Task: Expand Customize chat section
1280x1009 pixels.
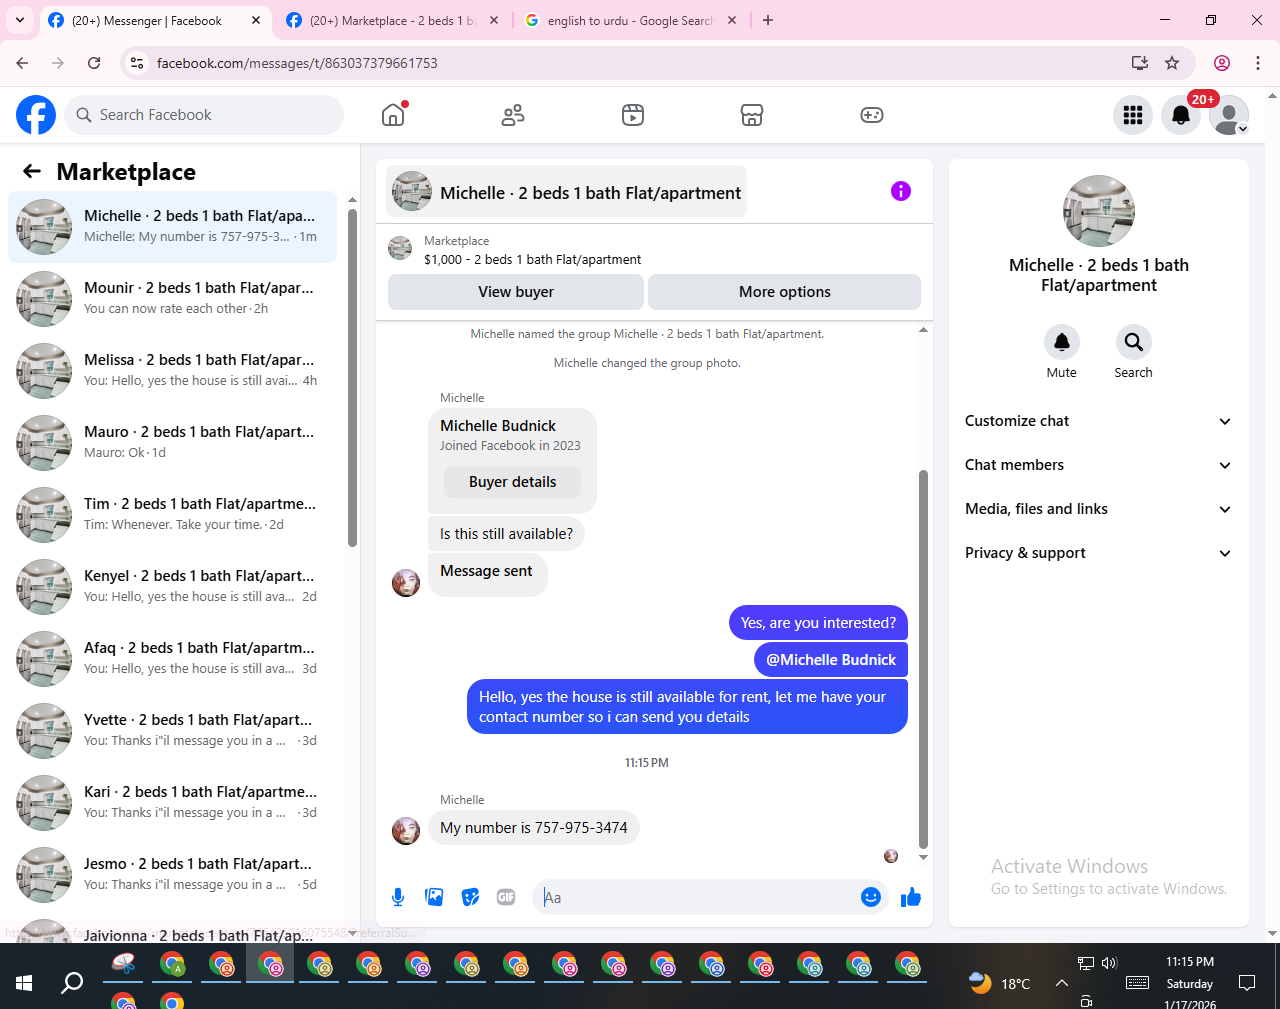Action: click(1098, 421)
